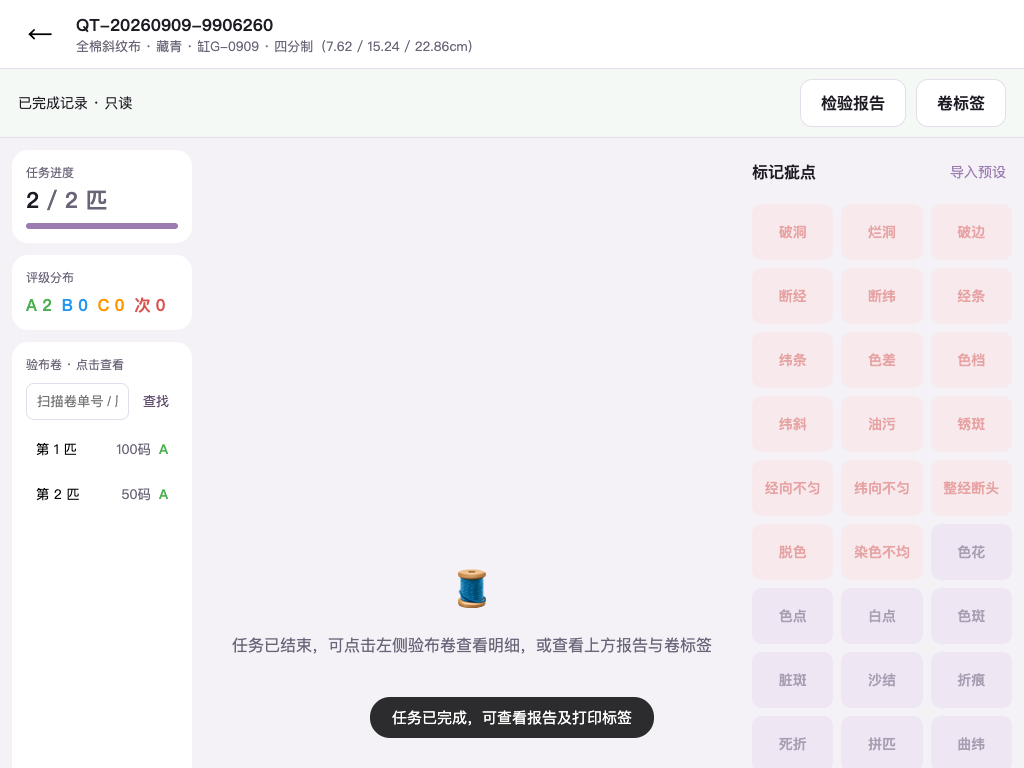Screen dimensions: 1024x768
Task: Click the 折痕 defect button
Action: coord(971,680)
